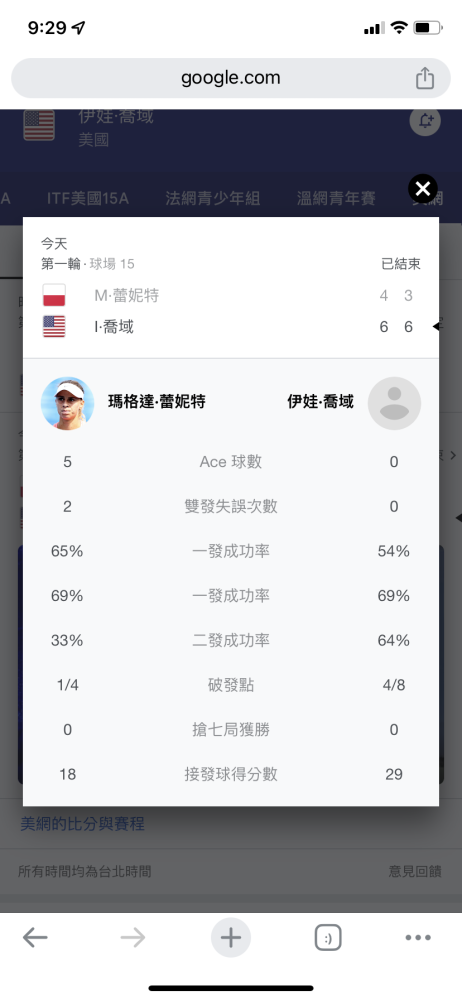This screenshot has height=1000, width=462.
Task: Tap the Poland flag icon
Action: [54, 296]
